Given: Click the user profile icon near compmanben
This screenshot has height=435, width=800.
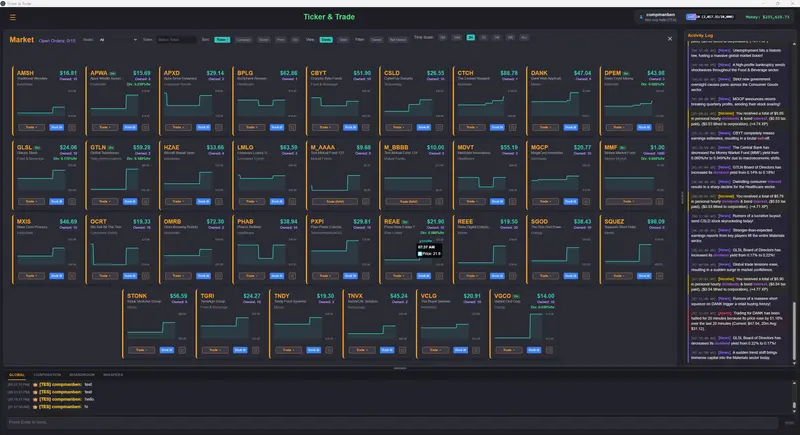Looking at the screenshot, I should click(641, 17).
